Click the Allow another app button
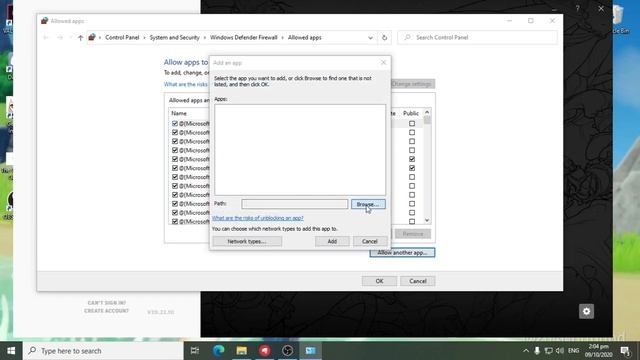The image size is (640, 360). pyautogui.click(x=402, y=253)
